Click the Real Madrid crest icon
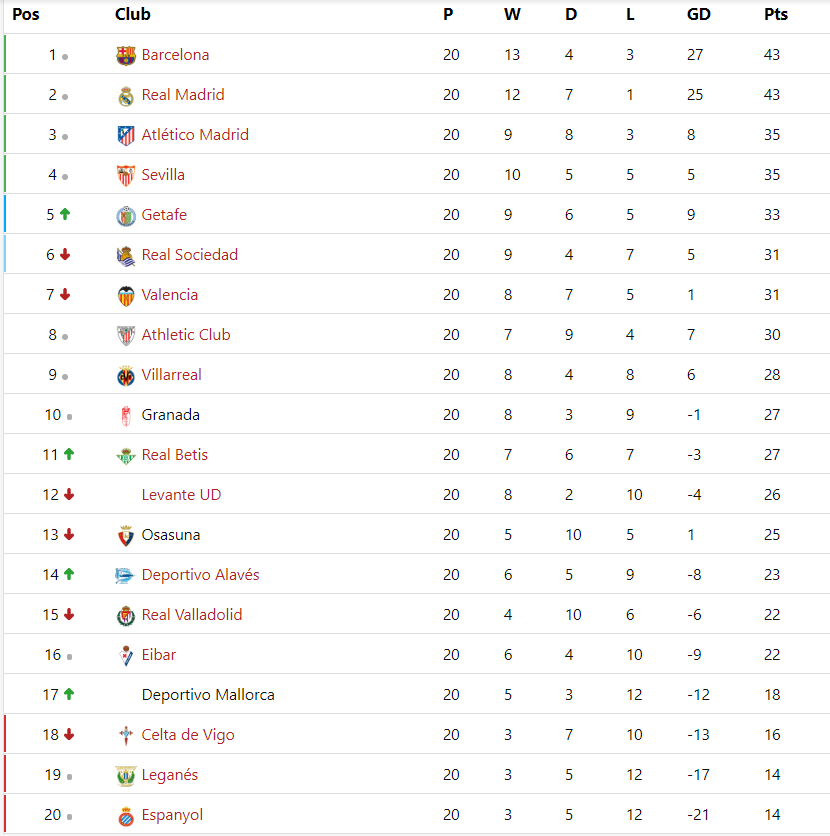Screen dimensions: 830x836 pyautogui.click(x=126, y=96)
